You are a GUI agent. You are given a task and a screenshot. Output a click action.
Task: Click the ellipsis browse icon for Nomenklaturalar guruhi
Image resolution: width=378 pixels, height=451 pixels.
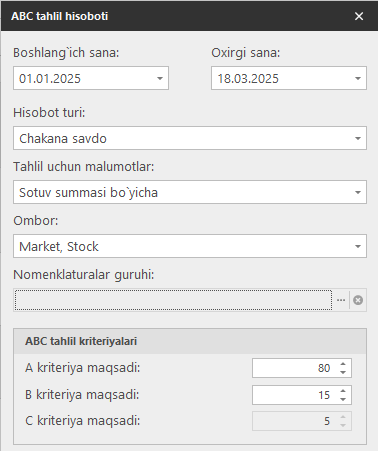(341, 300)
